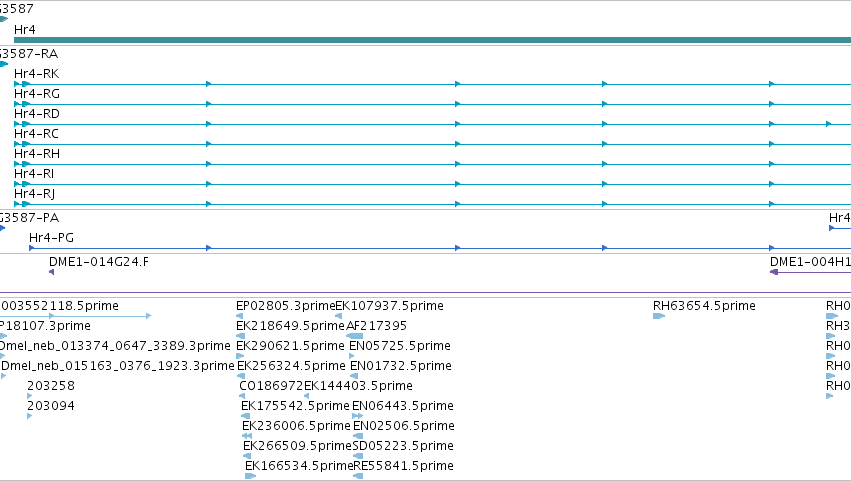851x481 pixels.
Task: Click the glyph under EK107937.5prime
Action: coord(339,316)
